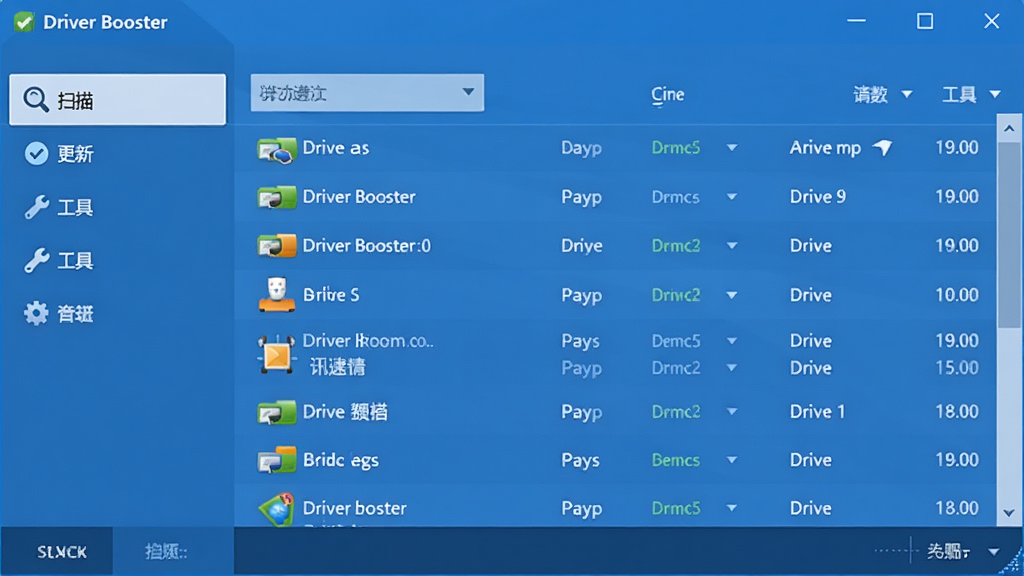Select the Driver boster entry name
Image resolution: width=1024 pixels, height=576 pixels.
point(355,508)
